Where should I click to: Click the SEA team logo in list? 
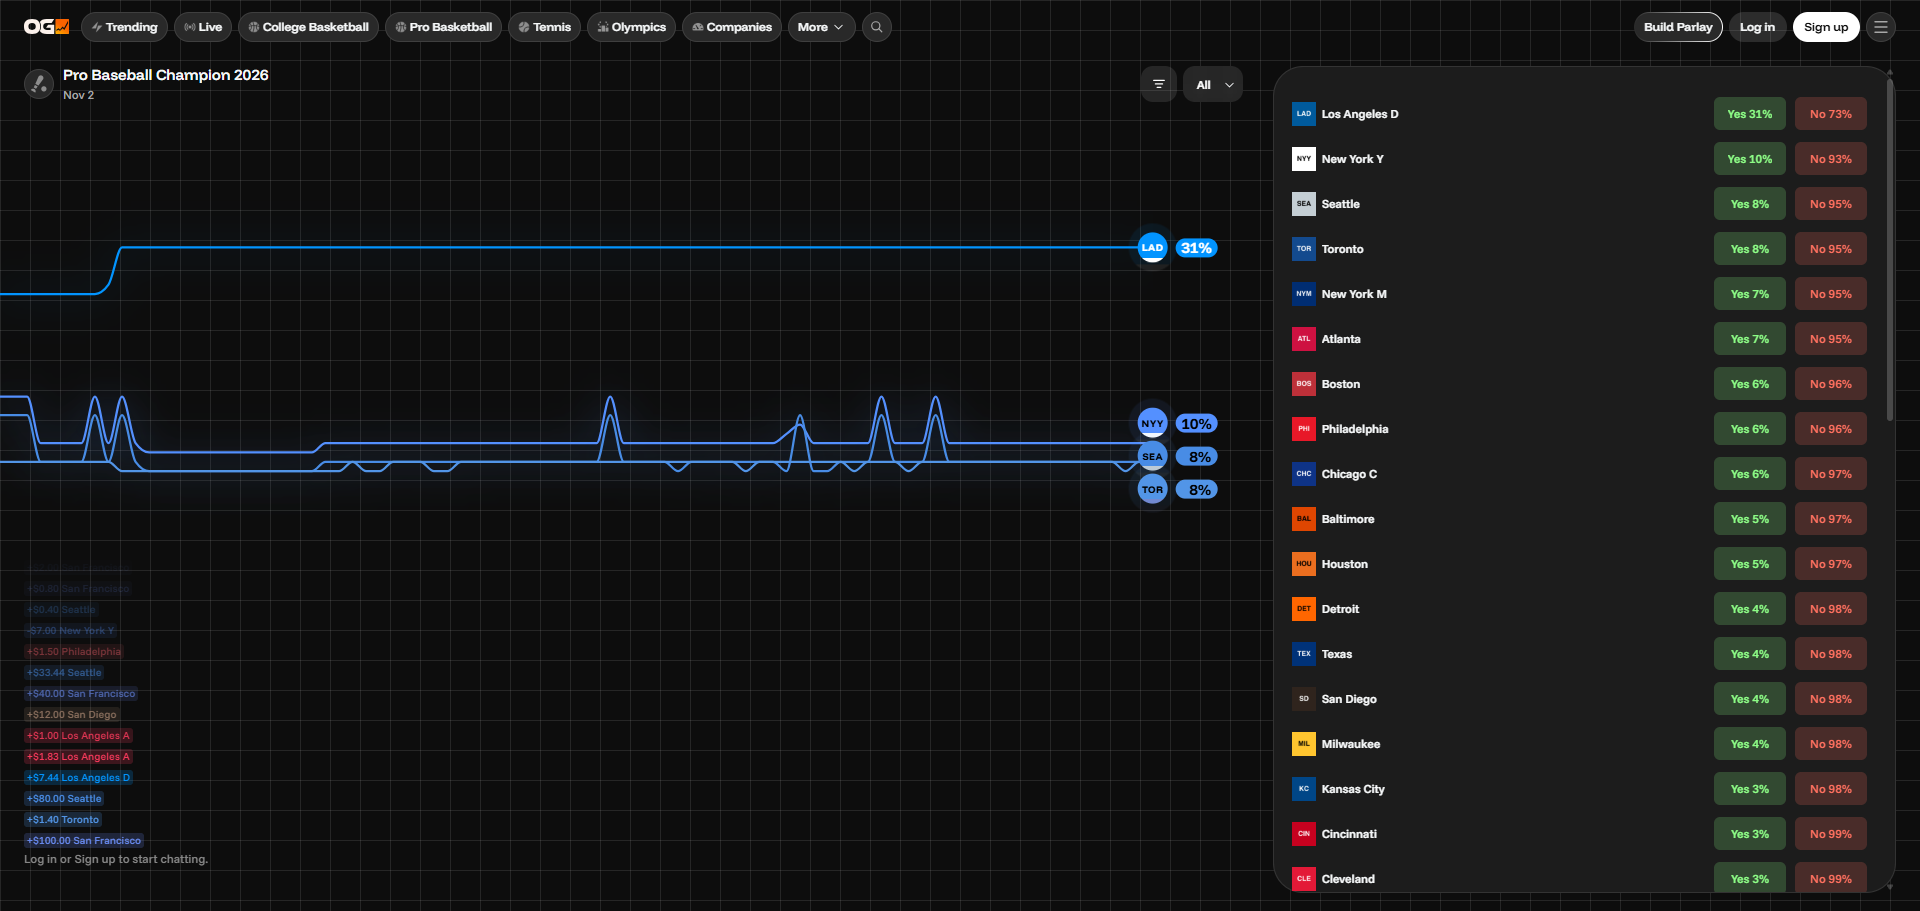tap(1304, 204)
